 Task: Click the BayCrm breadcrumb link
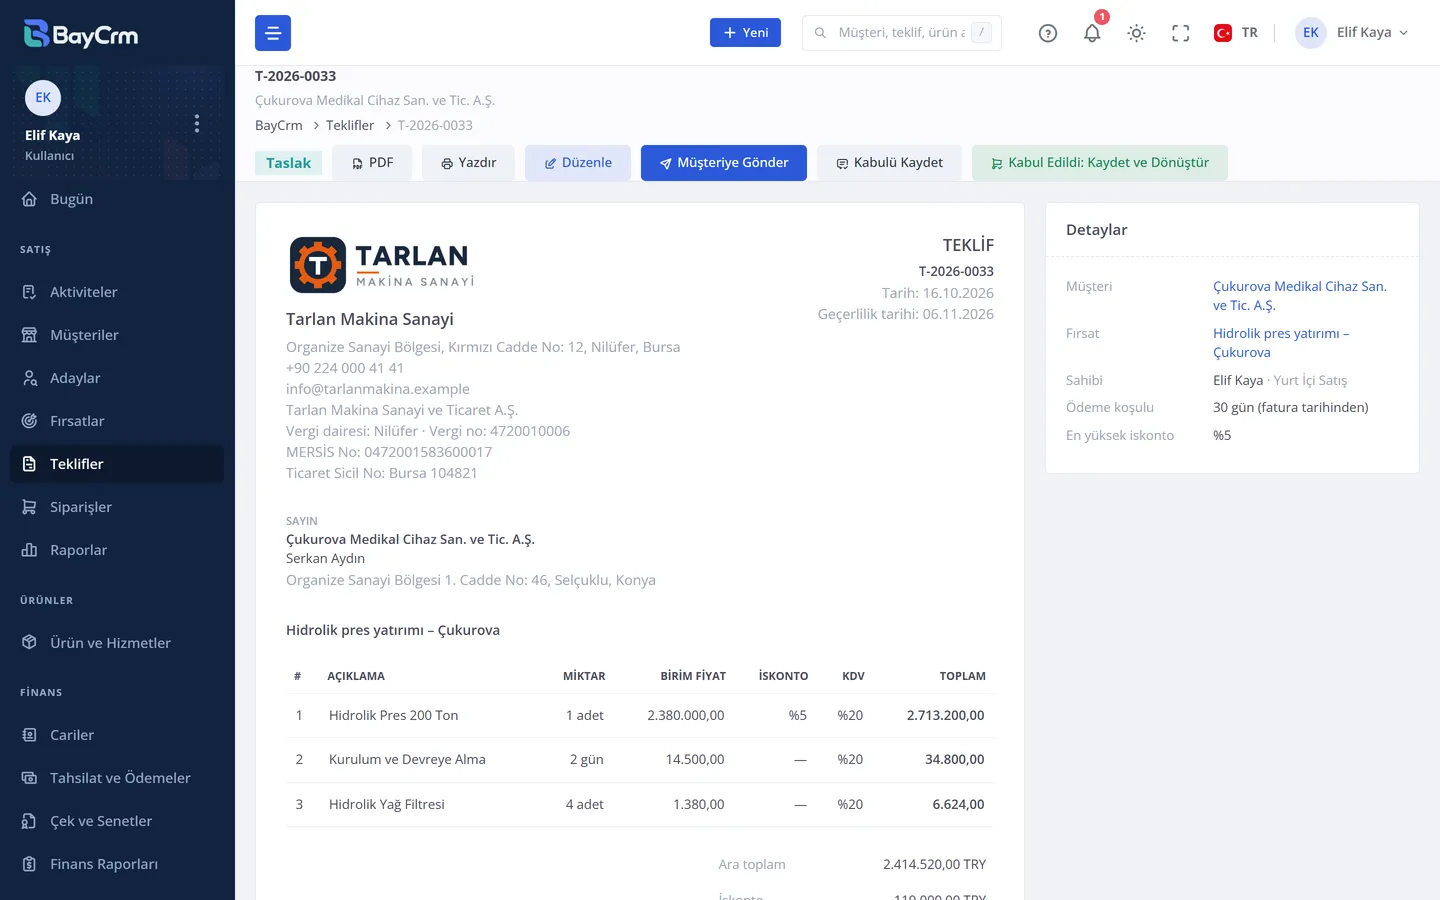tap(278, 125)
